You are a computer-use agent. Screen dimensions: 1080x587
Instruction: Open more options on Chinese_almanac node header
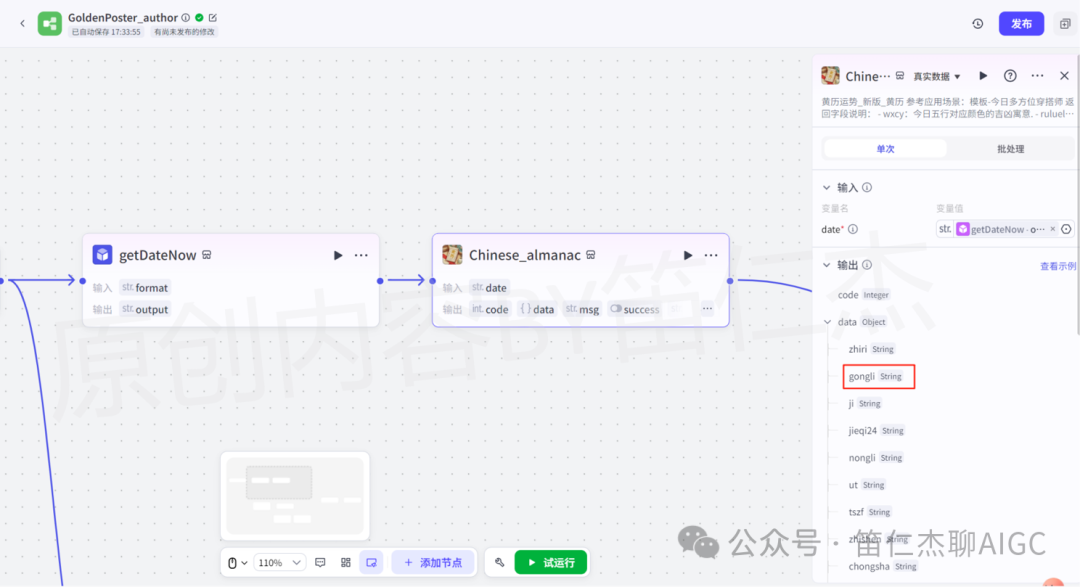(x=711, y=255)
